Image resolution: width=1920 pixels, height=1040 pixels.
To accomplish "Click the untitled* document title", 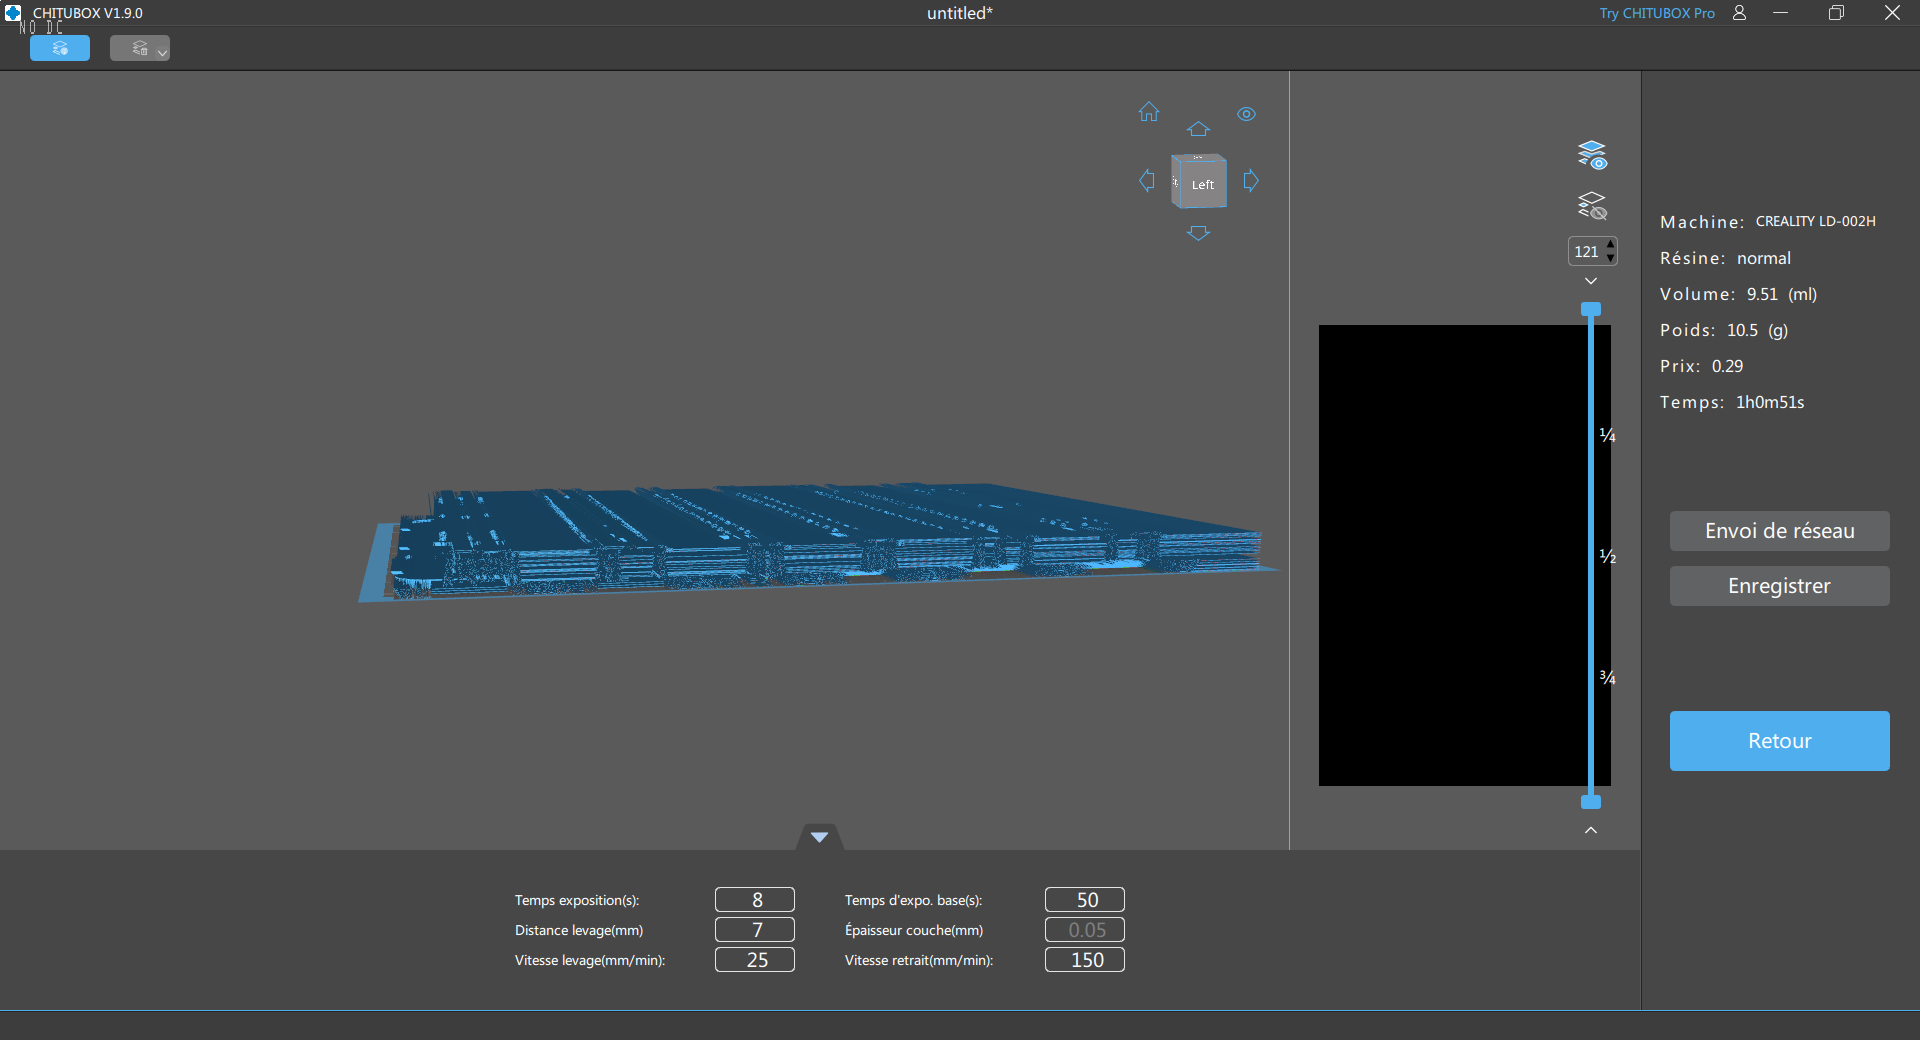I will 960,13.
